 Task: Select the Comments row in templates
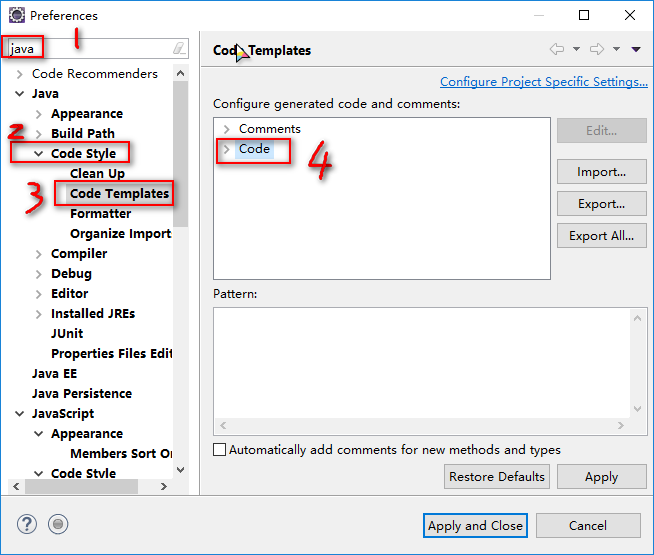(x=269, y=129)
